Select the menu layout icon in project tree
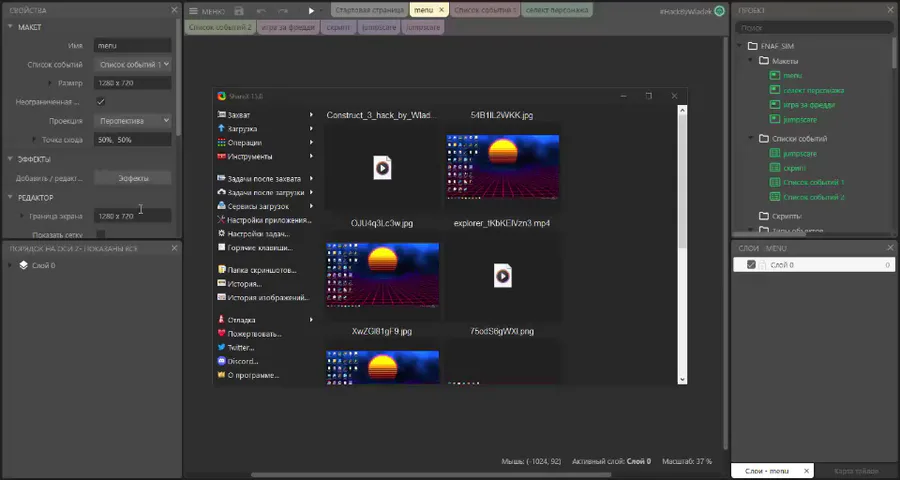 point(774,75)
